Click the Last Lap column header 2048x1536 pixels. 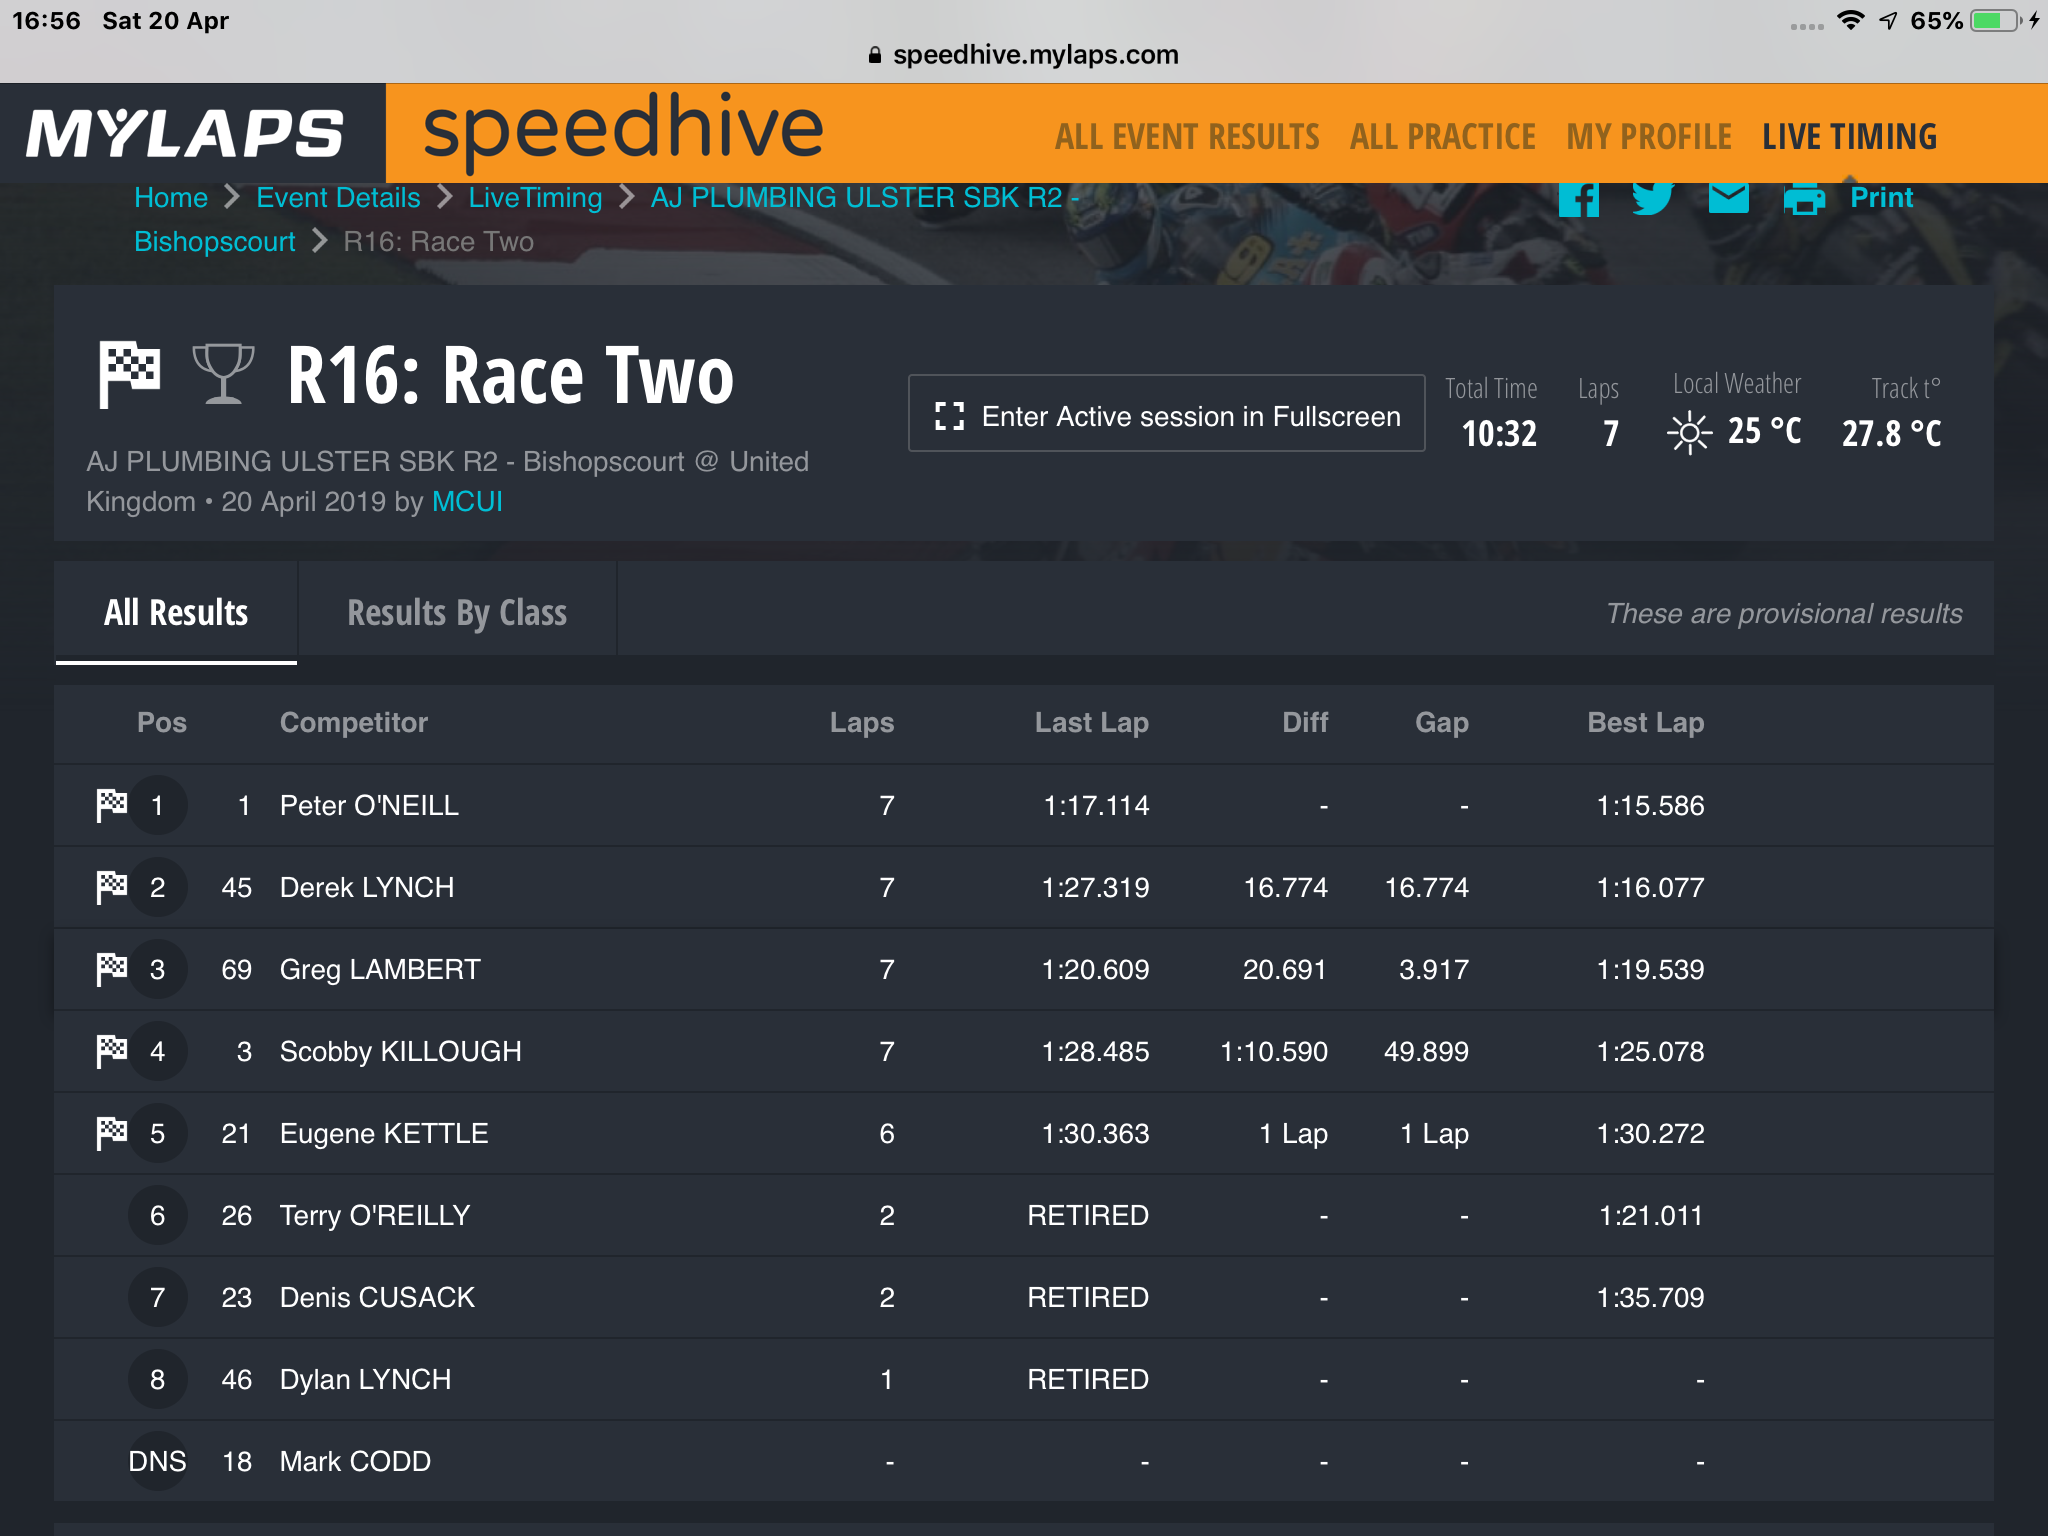point(1092,722)
